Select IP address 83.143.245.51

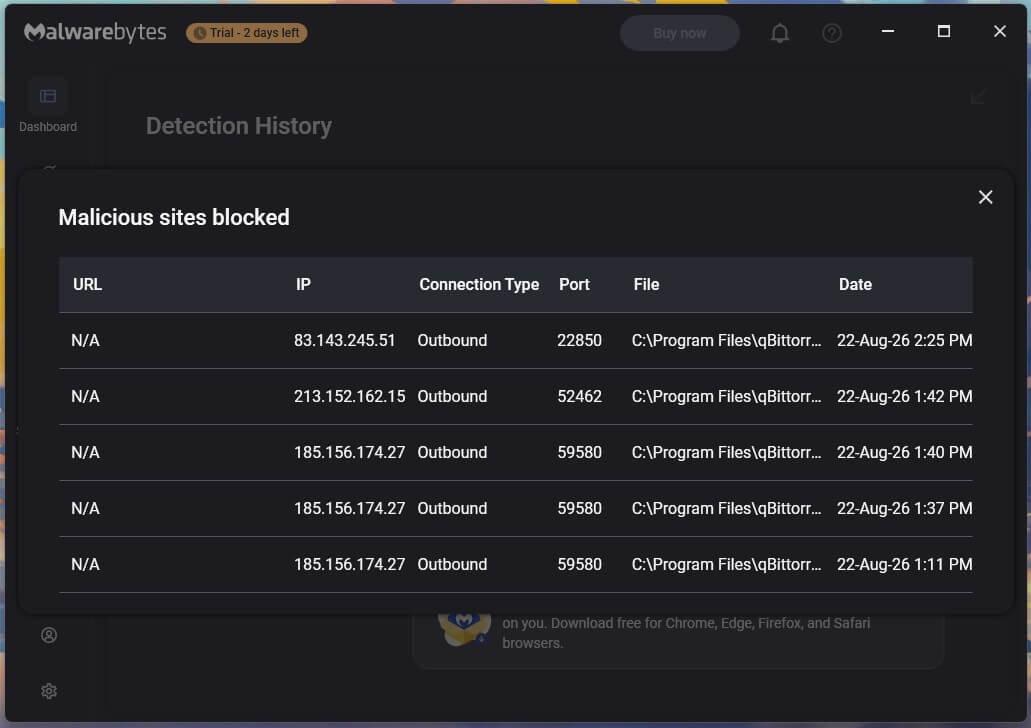pos(345,341)
